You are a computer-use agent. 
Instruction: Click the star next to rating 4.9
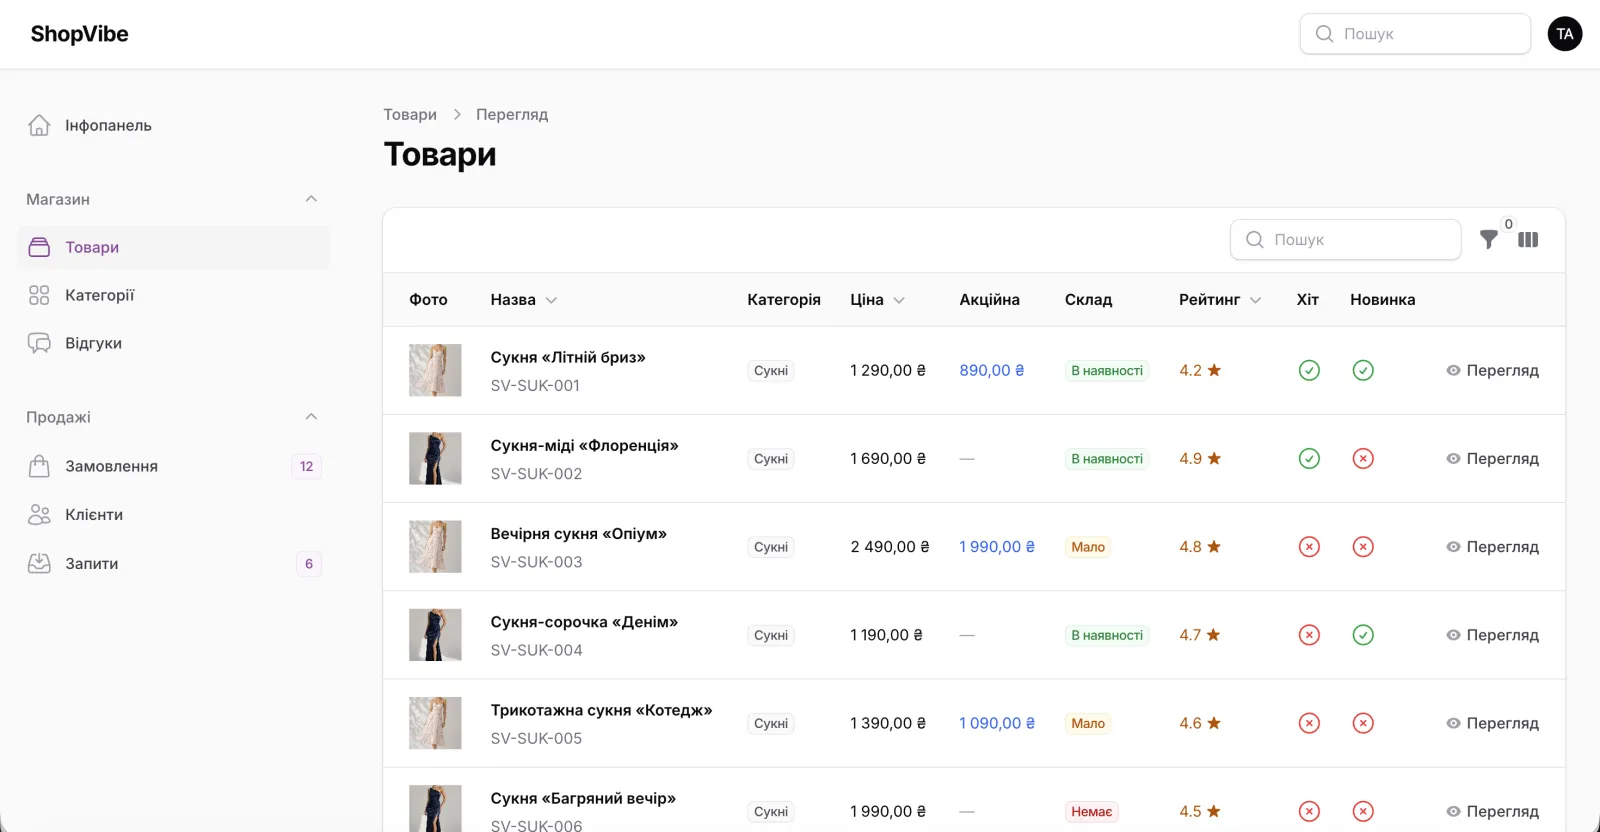coord(1214,458)
